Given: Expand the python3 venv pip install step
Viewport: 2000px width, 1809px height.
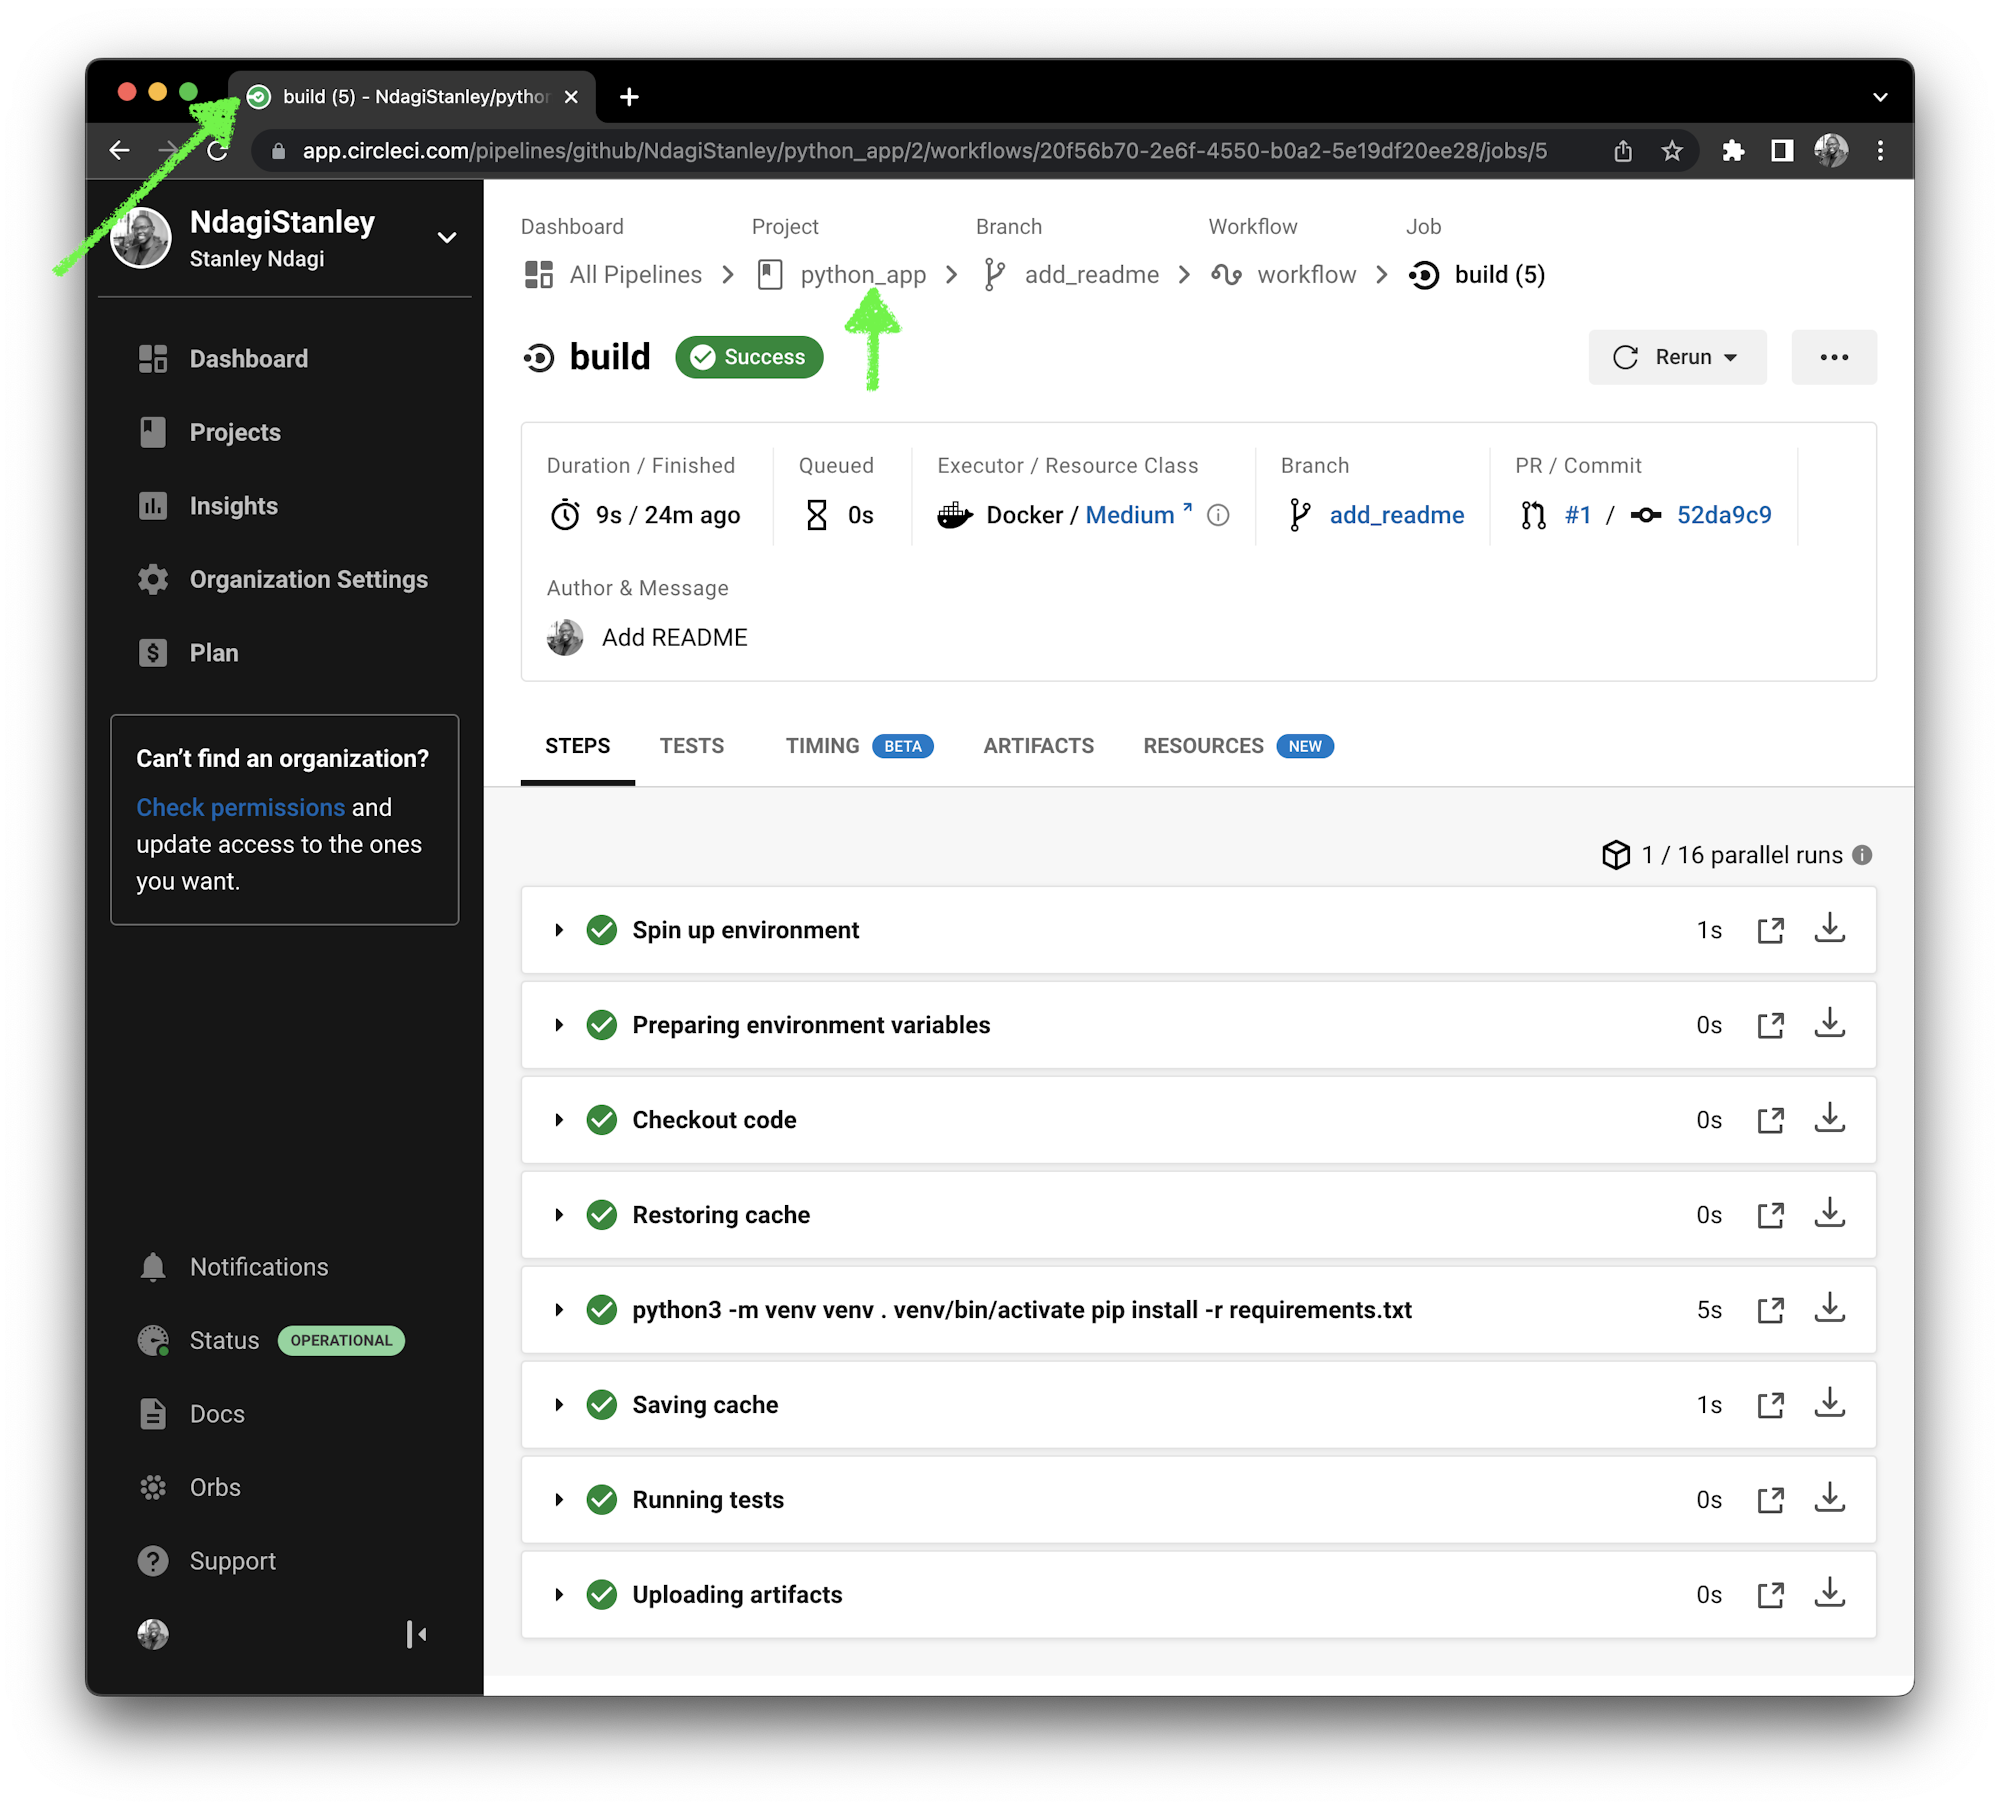Looking at the screenshot, I should click(559, 1310).
